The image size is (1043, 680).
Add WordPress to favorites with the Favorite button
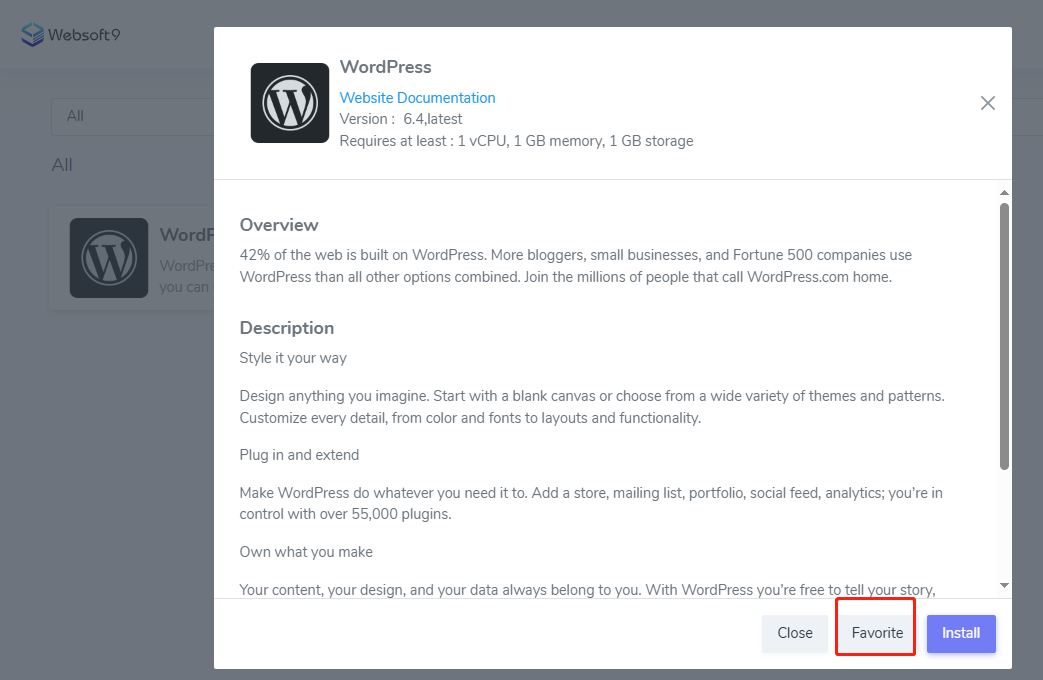click(877, 633)
